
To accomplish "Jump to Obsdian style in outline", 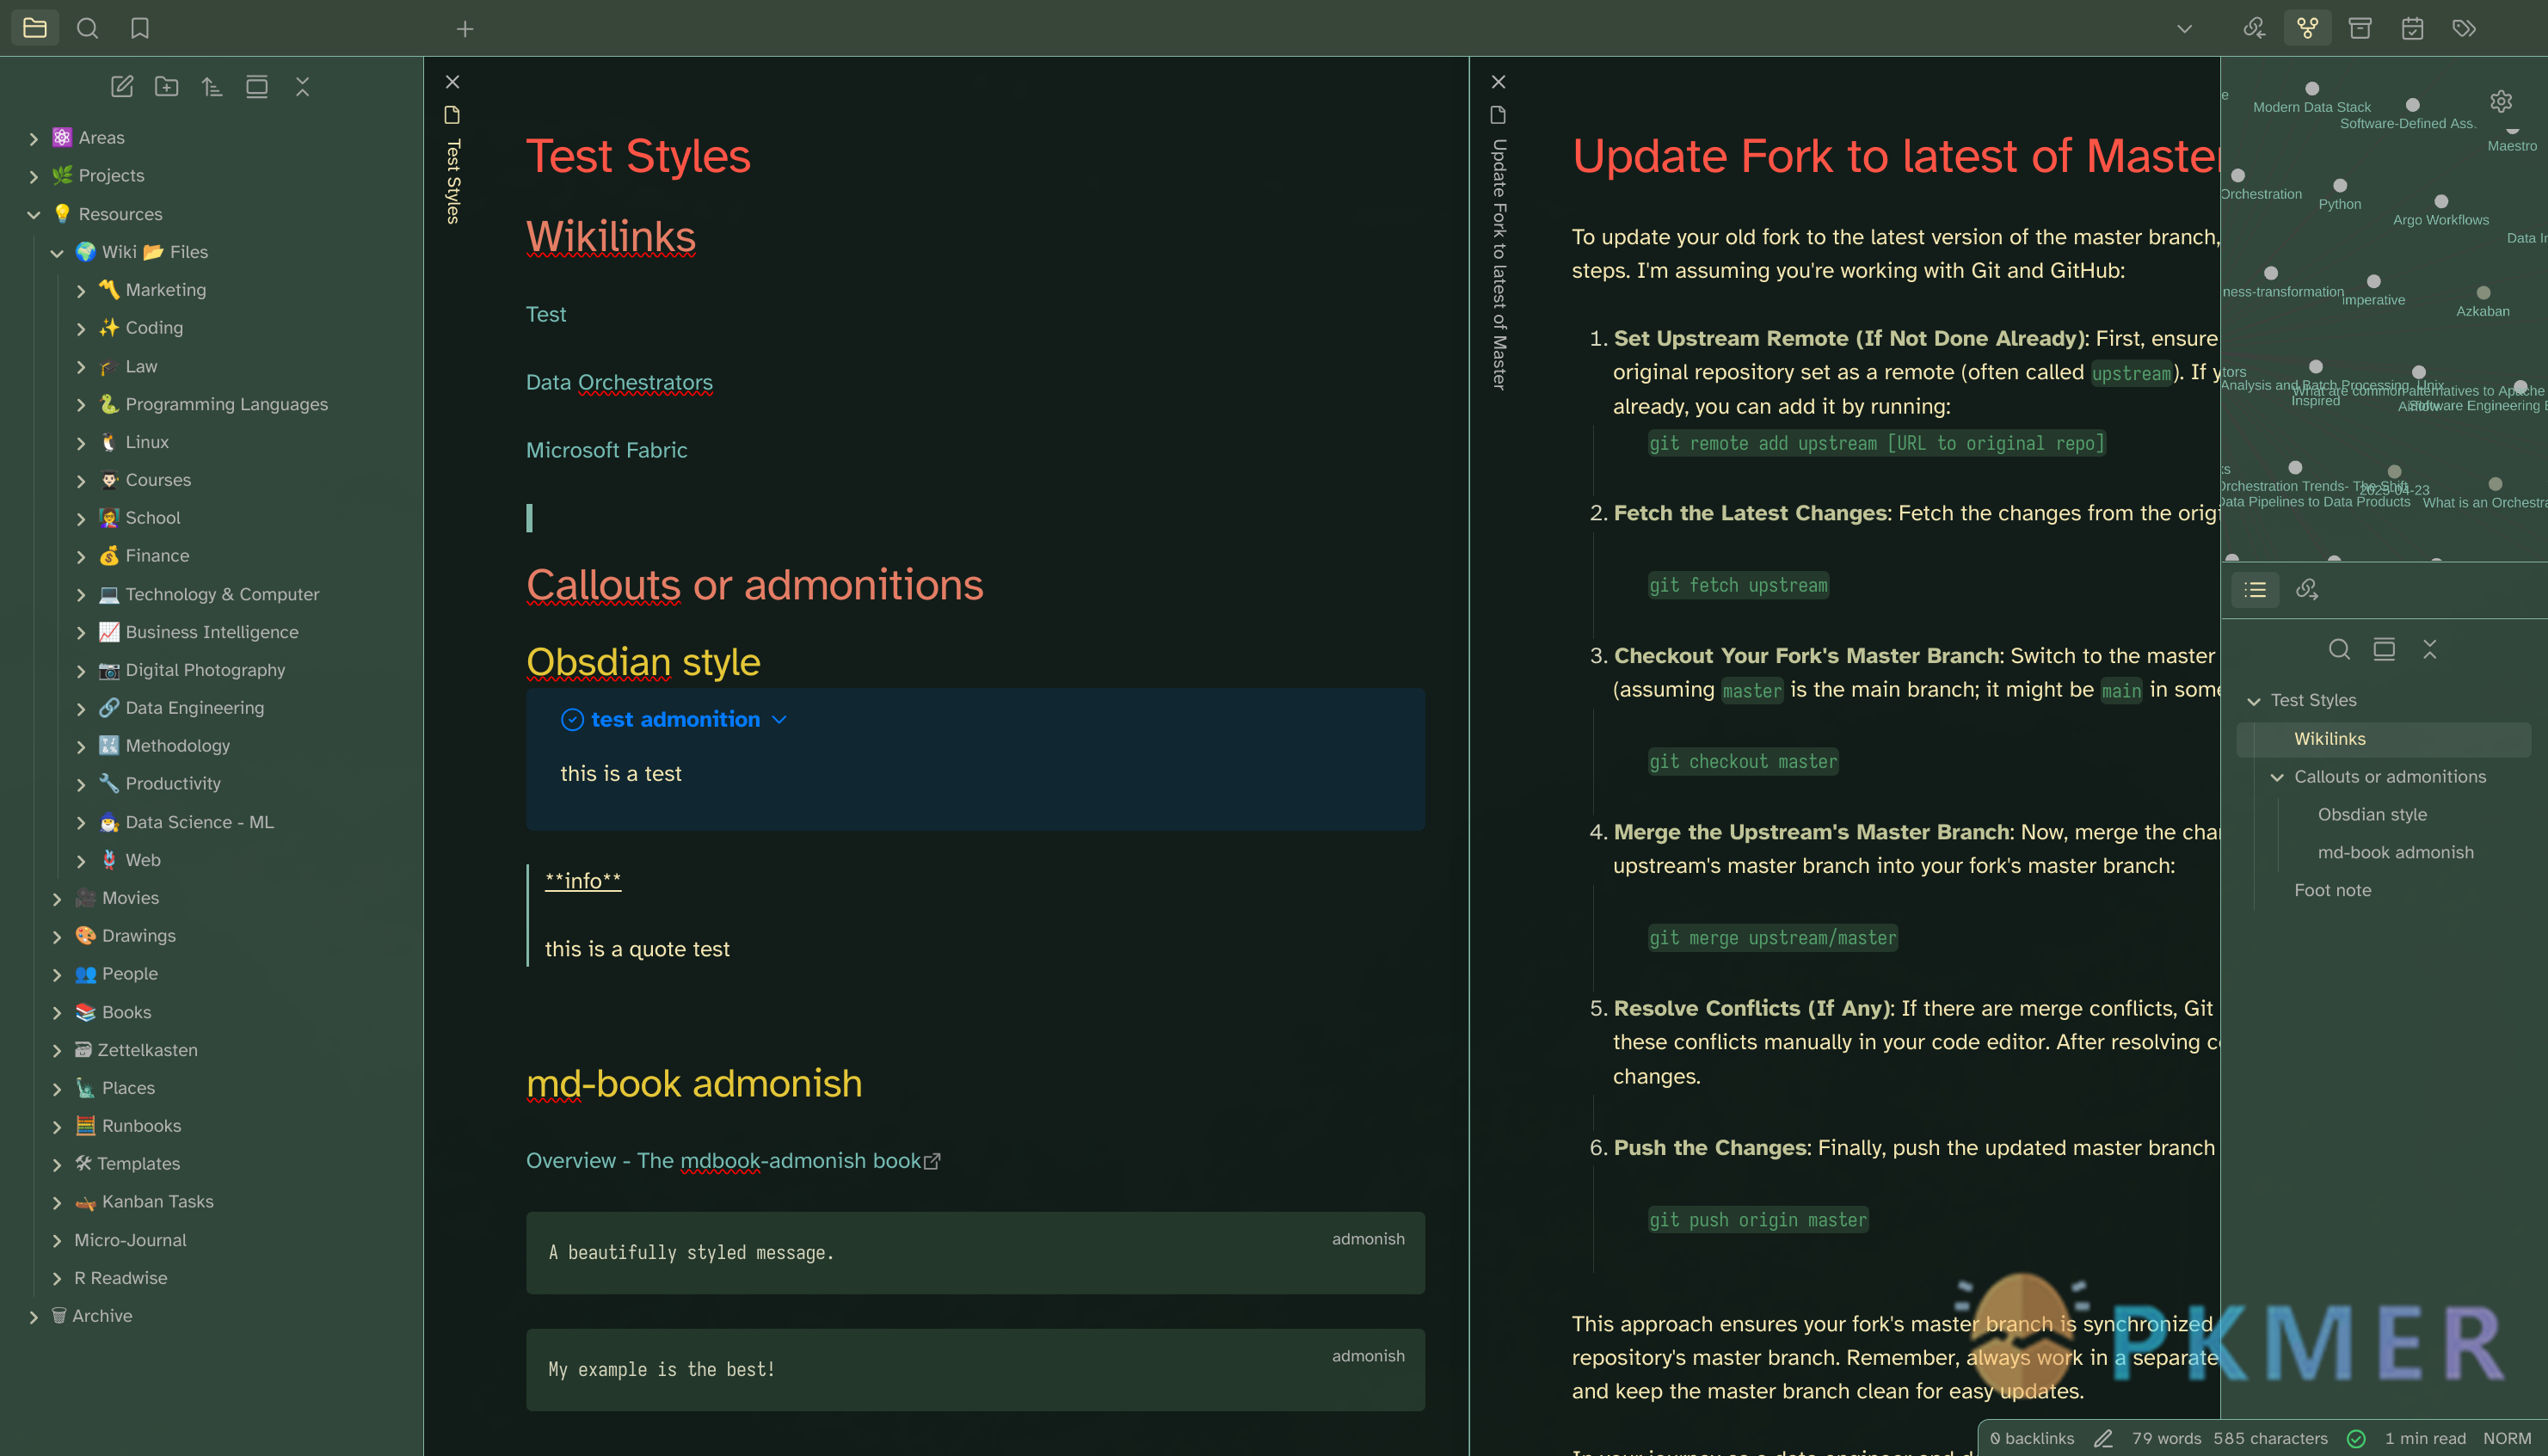I will pos(2372,815).
